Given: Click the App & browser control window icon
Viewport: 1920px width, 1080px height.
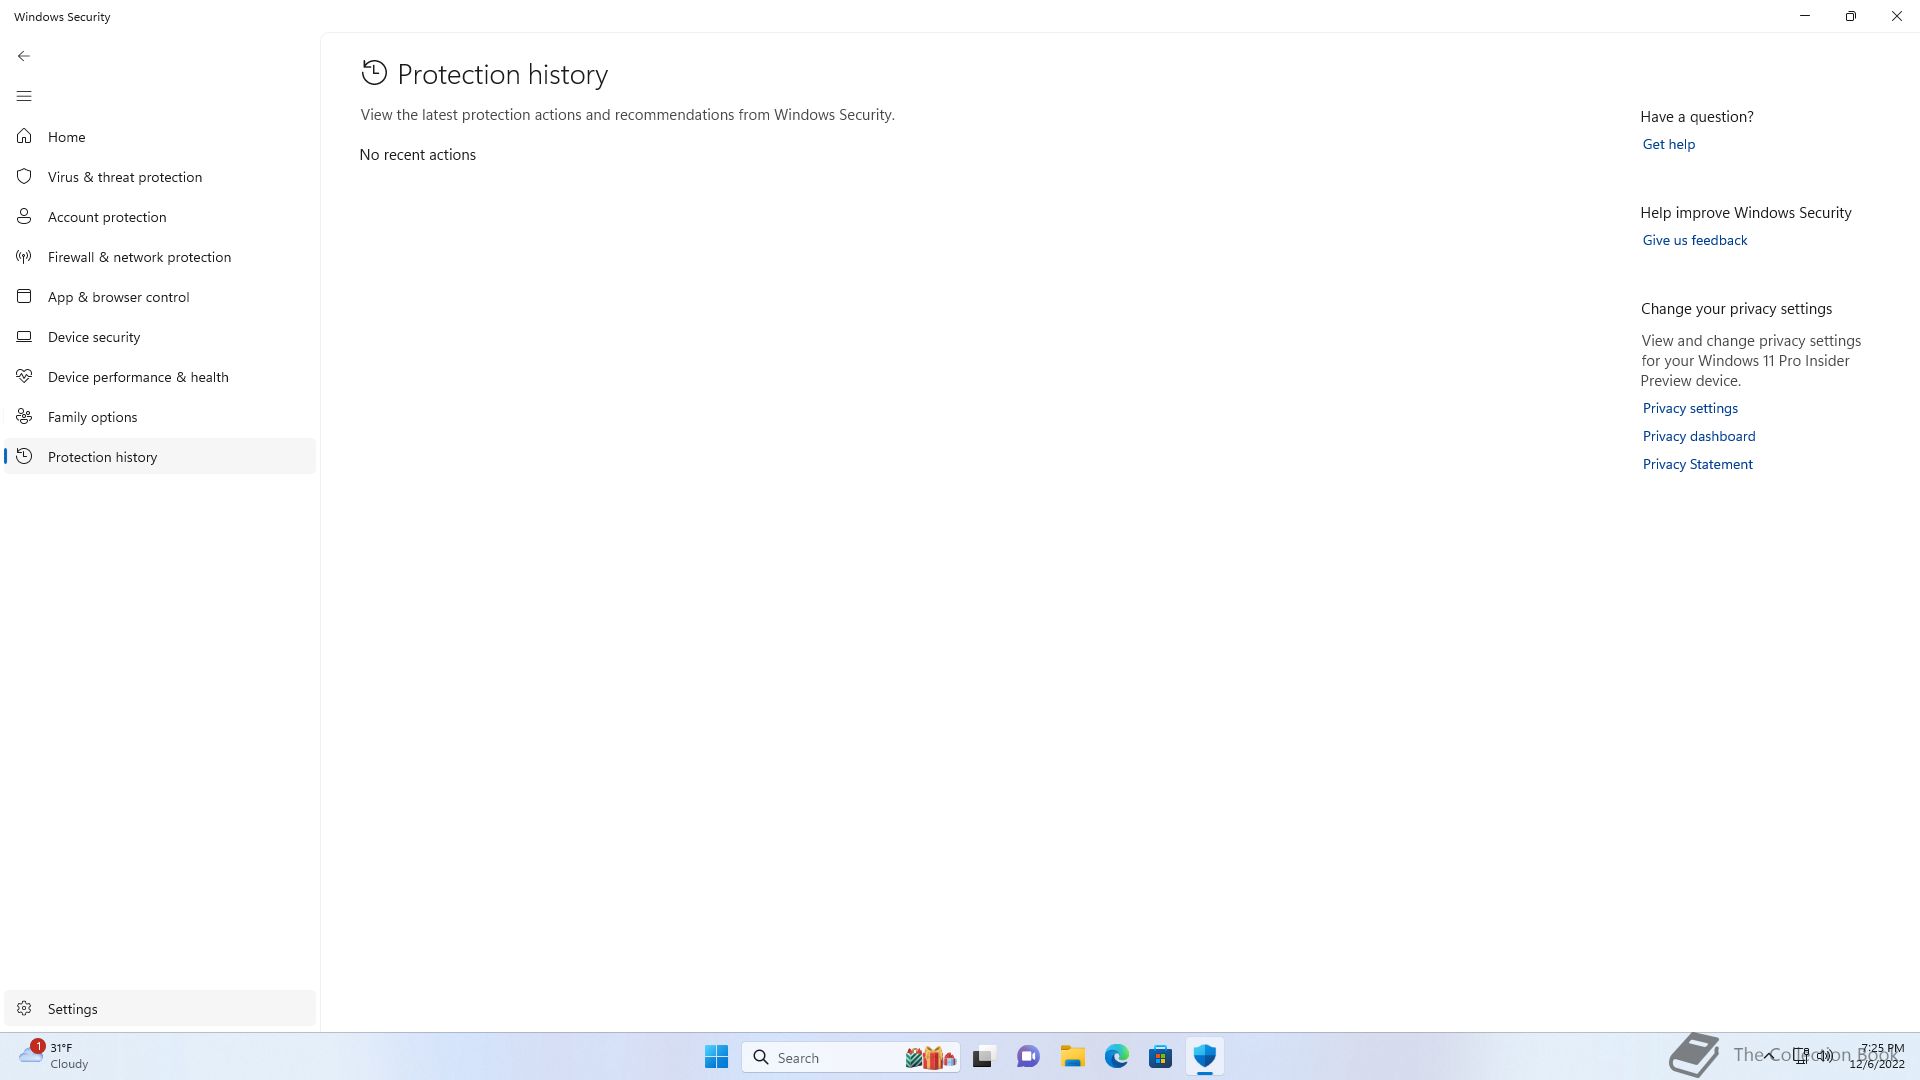Looking at the screenshot, I should 24,296.
